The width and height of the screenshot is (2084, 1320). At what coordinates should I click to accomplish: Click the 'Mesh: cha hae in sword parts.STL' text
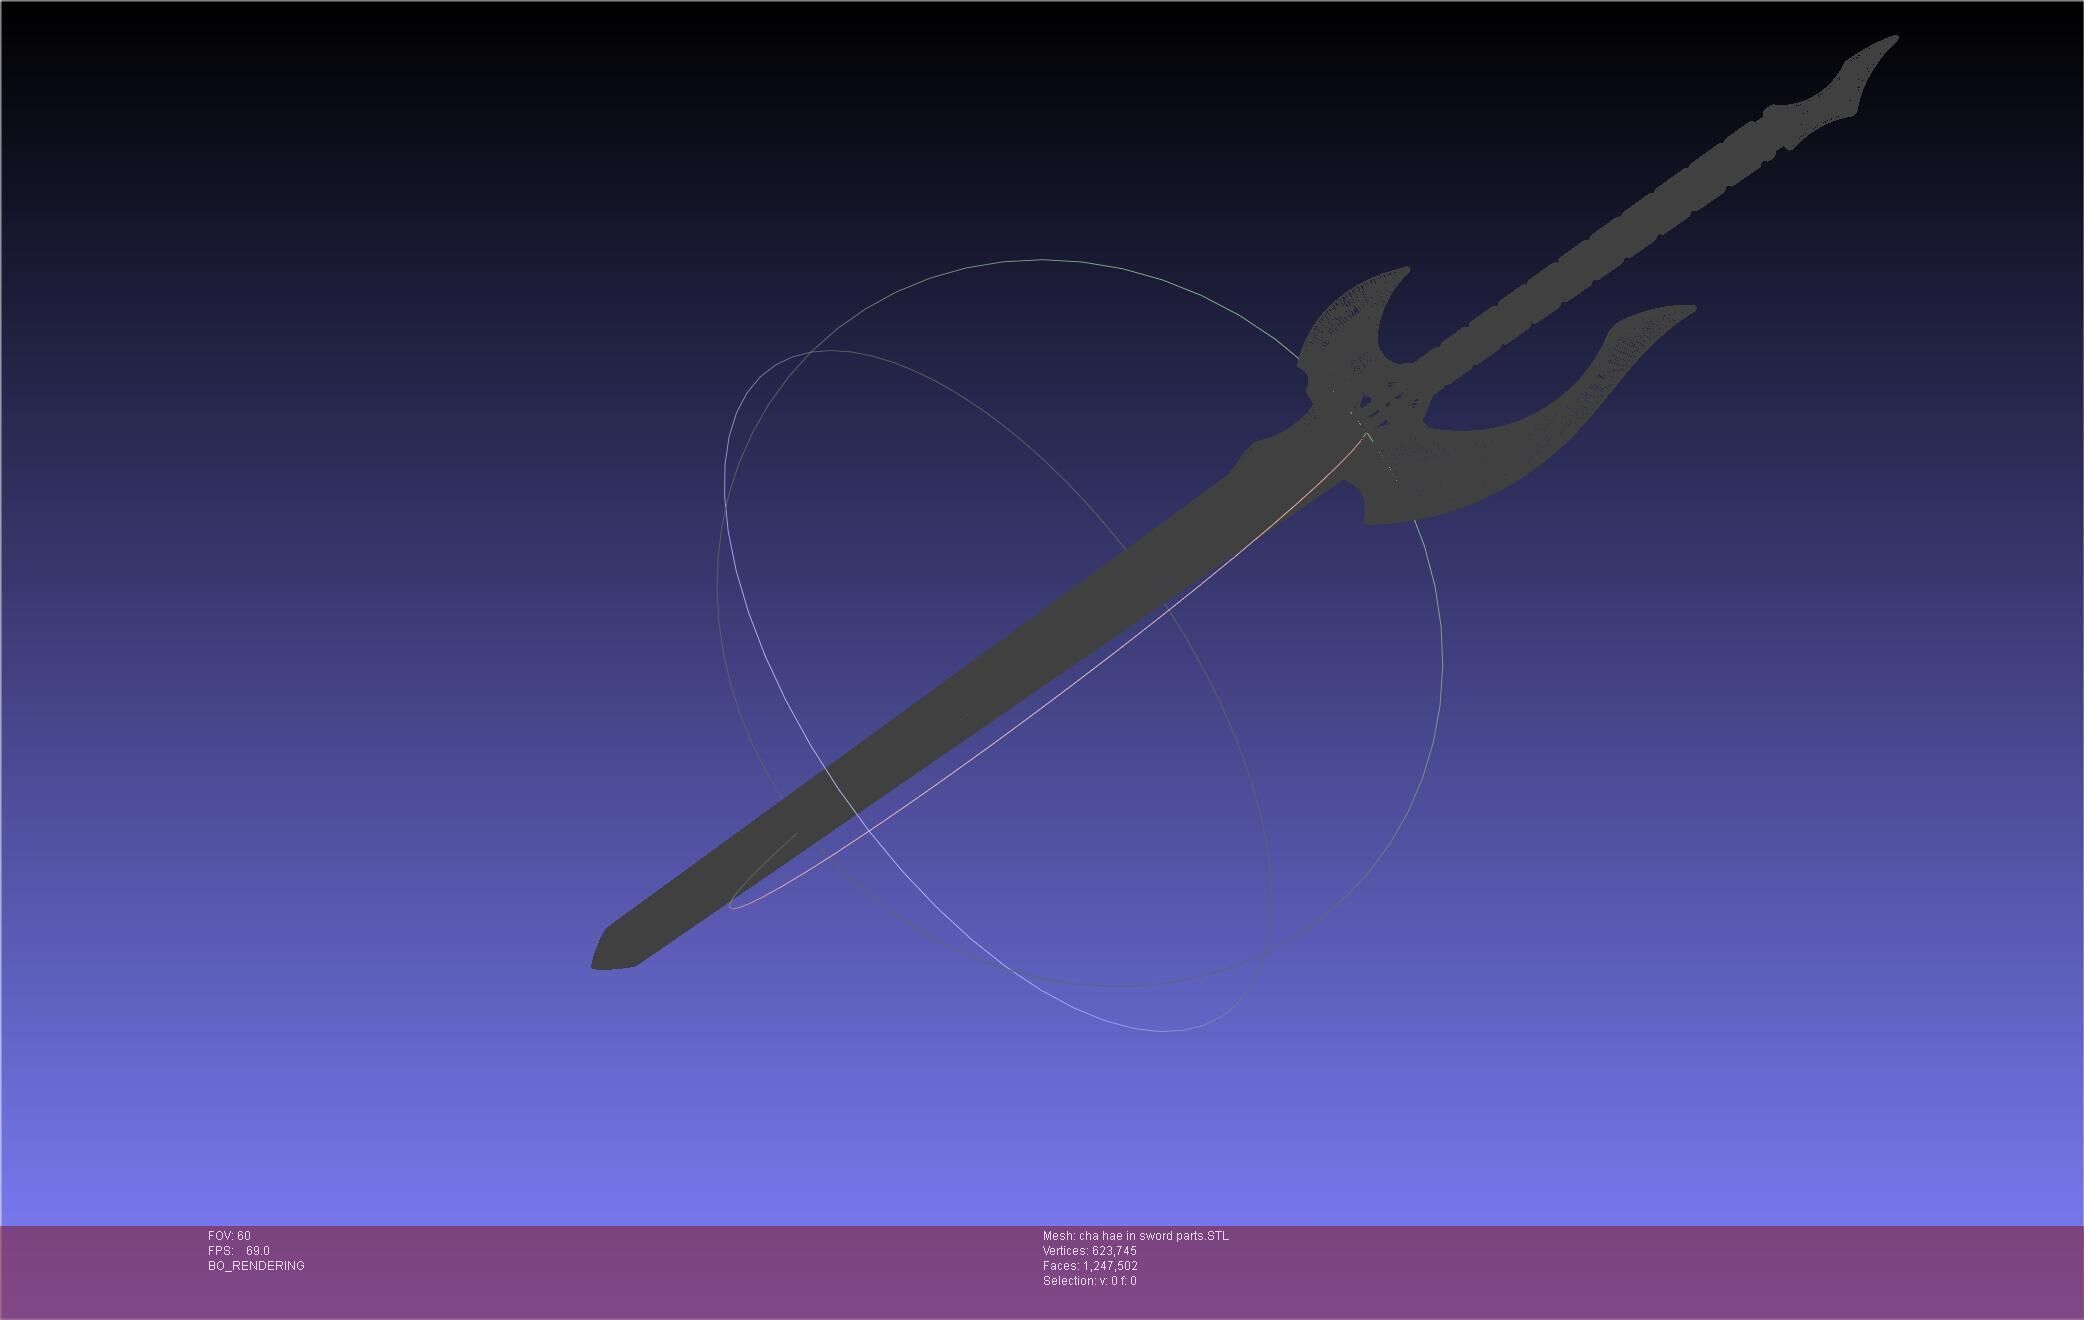click(x=1136, y=1236)
